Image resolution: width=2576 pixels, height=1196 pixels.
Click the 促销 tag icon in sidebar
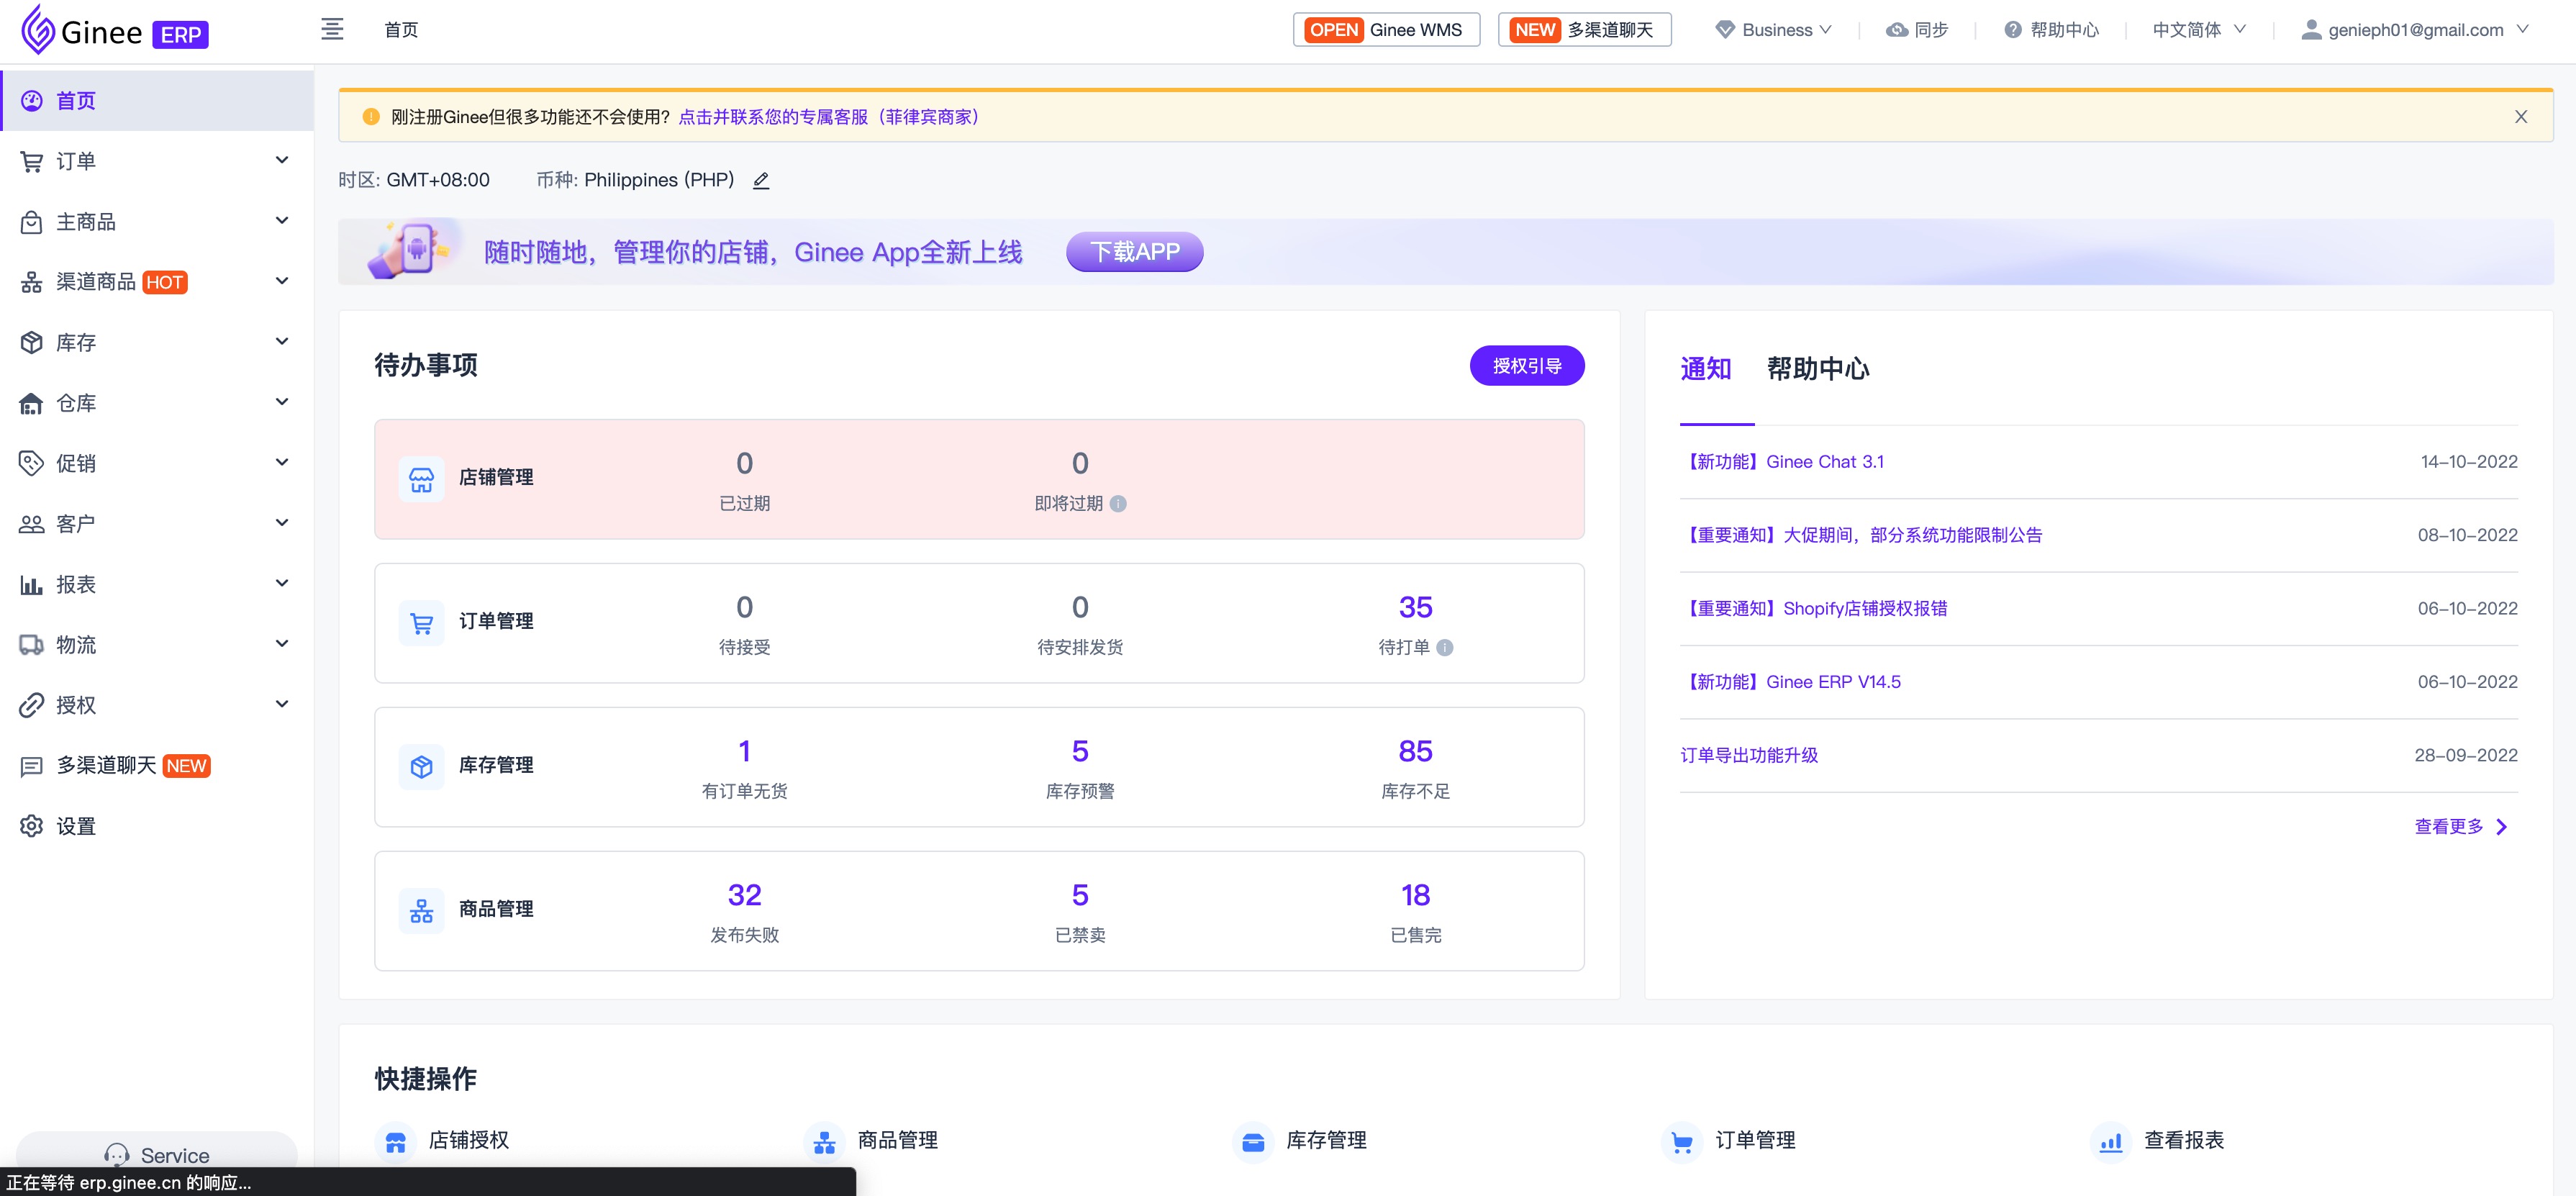pyautogui.click(x=32, y=463)
